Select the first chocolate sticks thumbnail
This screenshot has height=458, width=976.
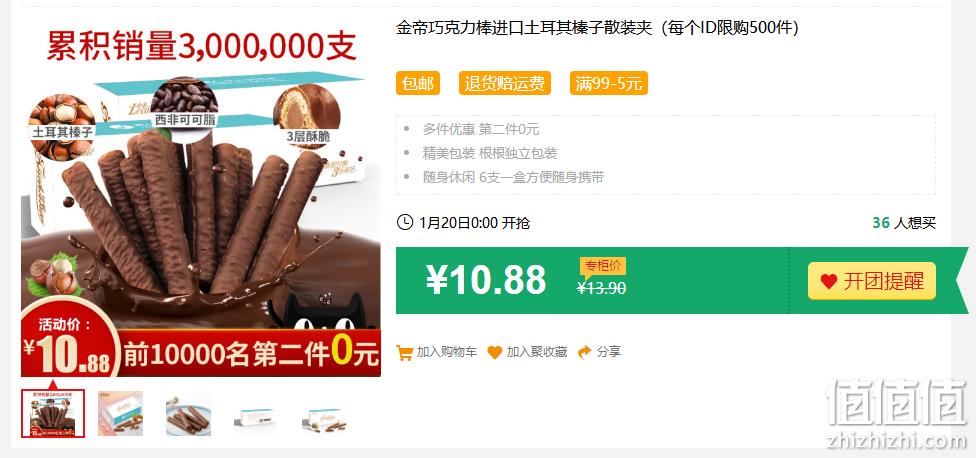point(53,414)
